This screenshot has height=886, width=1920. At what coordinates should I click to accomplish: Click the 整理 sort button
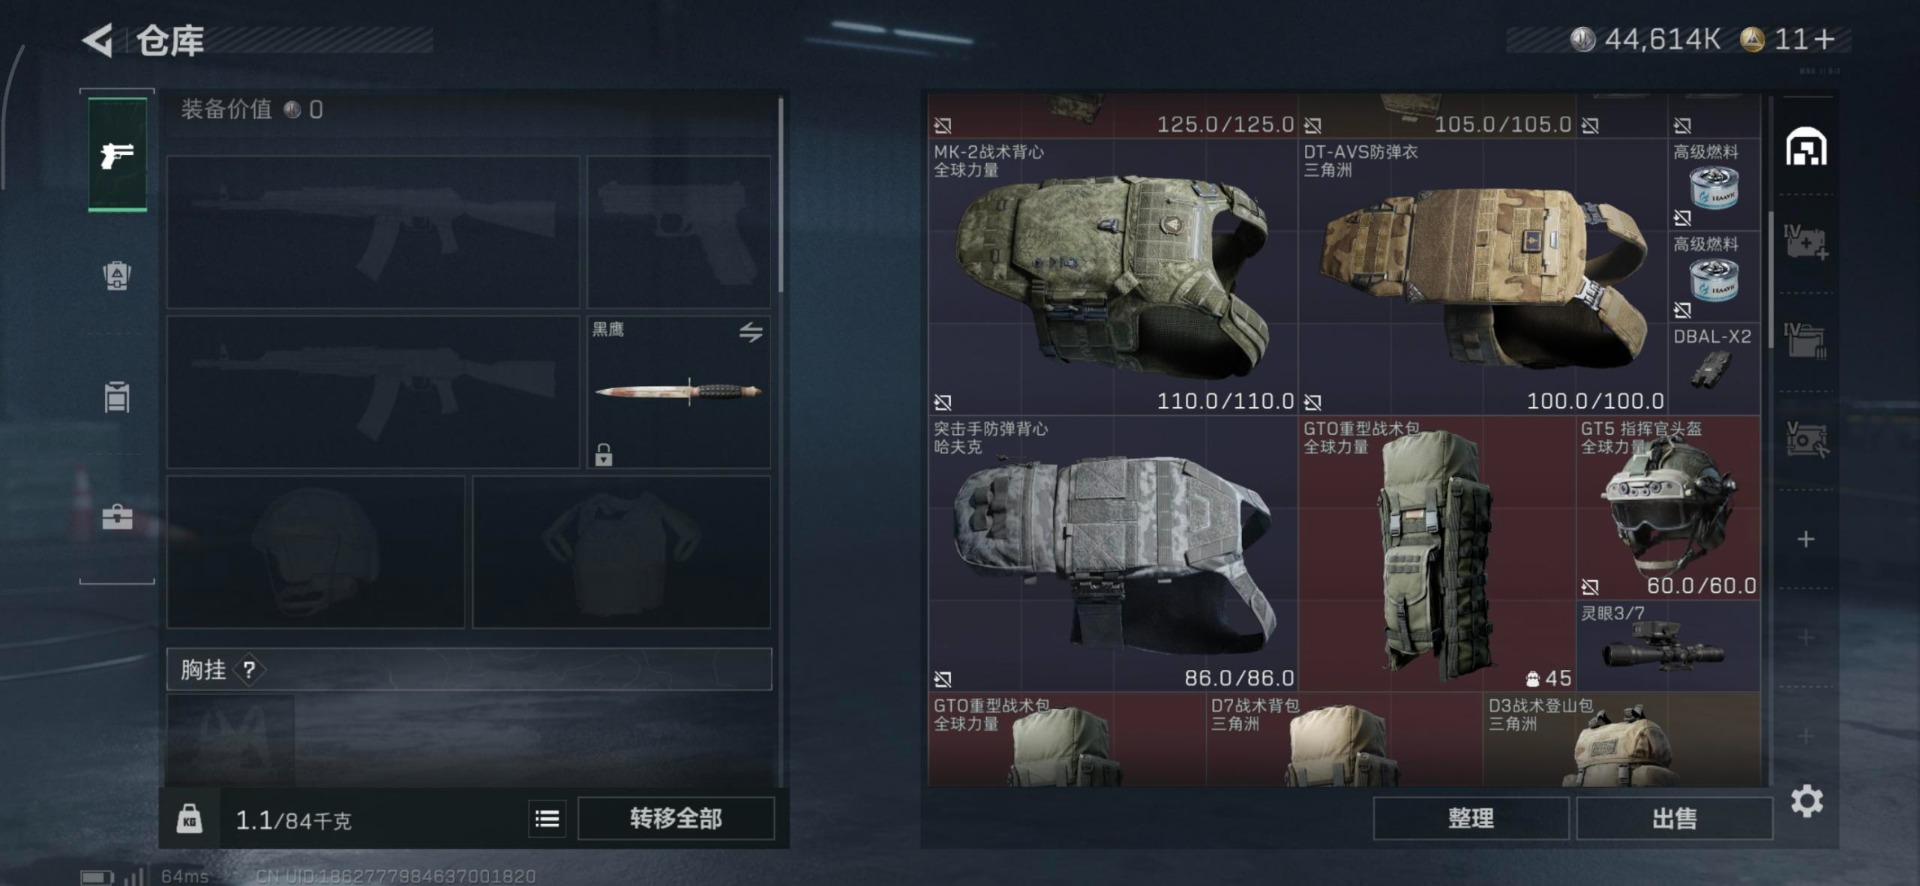pos(1471,818)
